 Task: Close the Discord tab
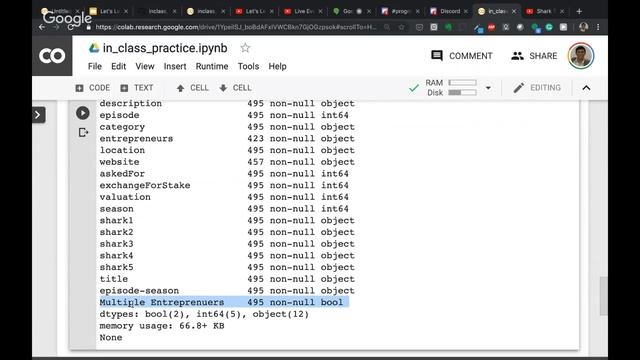(x=466, y=11)
